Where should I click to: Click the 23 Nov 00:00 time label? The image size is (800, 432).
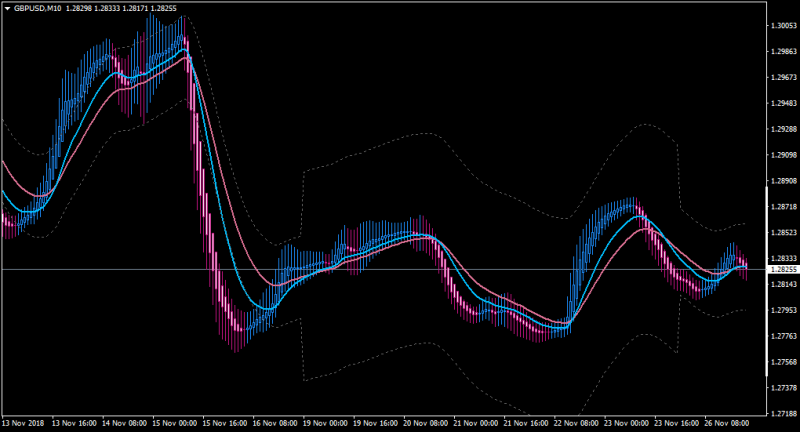pyautogui.click(x=626, y=423)
